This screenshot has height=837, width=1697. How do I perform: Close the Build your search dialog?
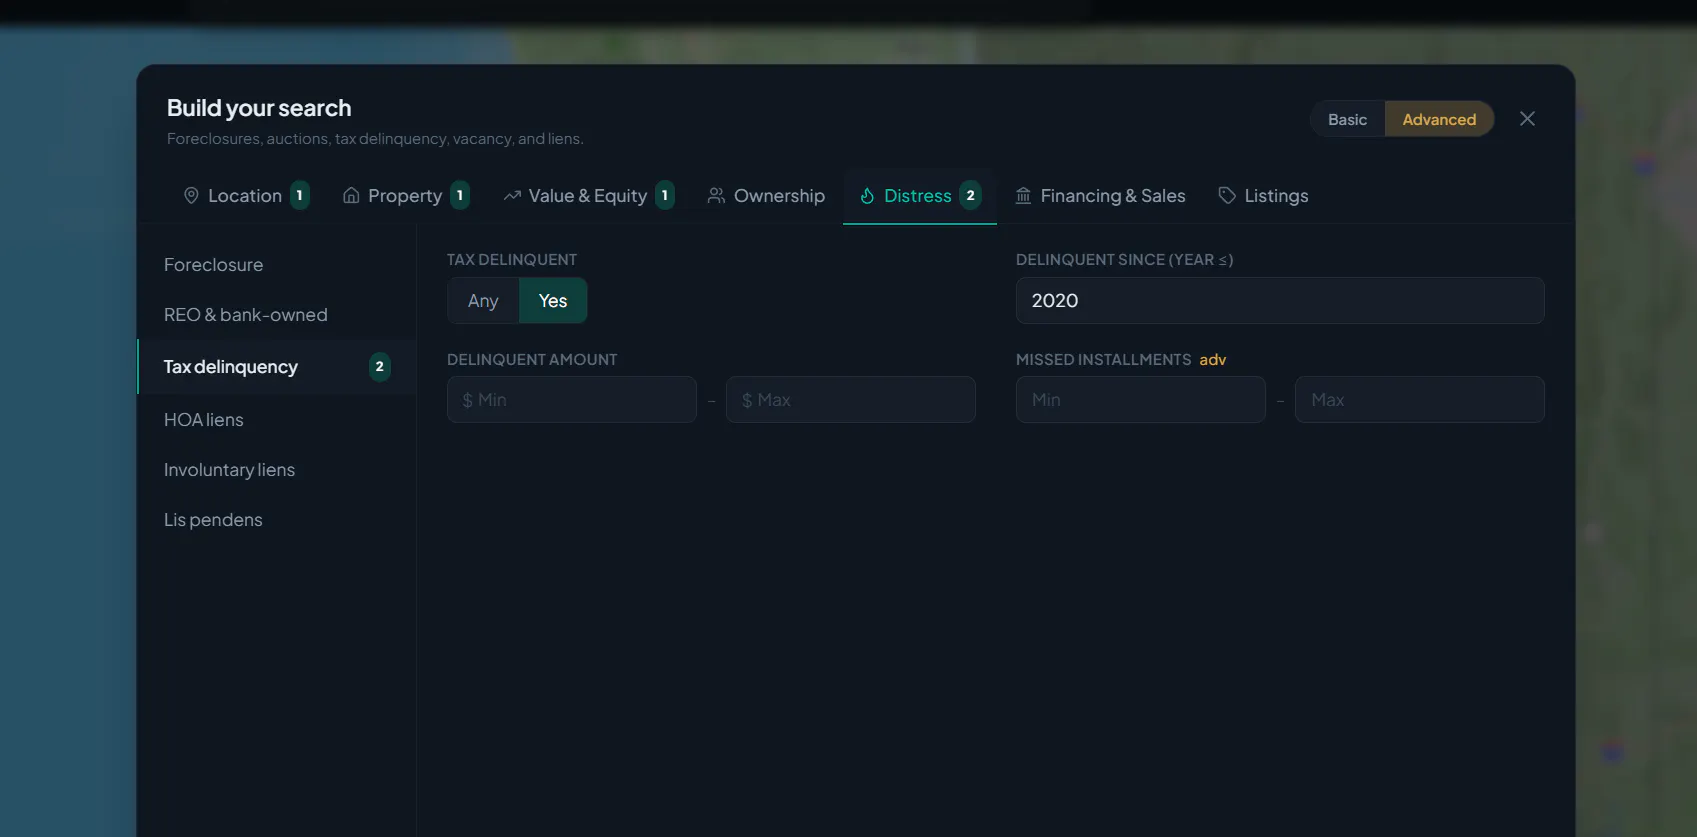[x=1527, y=119]
